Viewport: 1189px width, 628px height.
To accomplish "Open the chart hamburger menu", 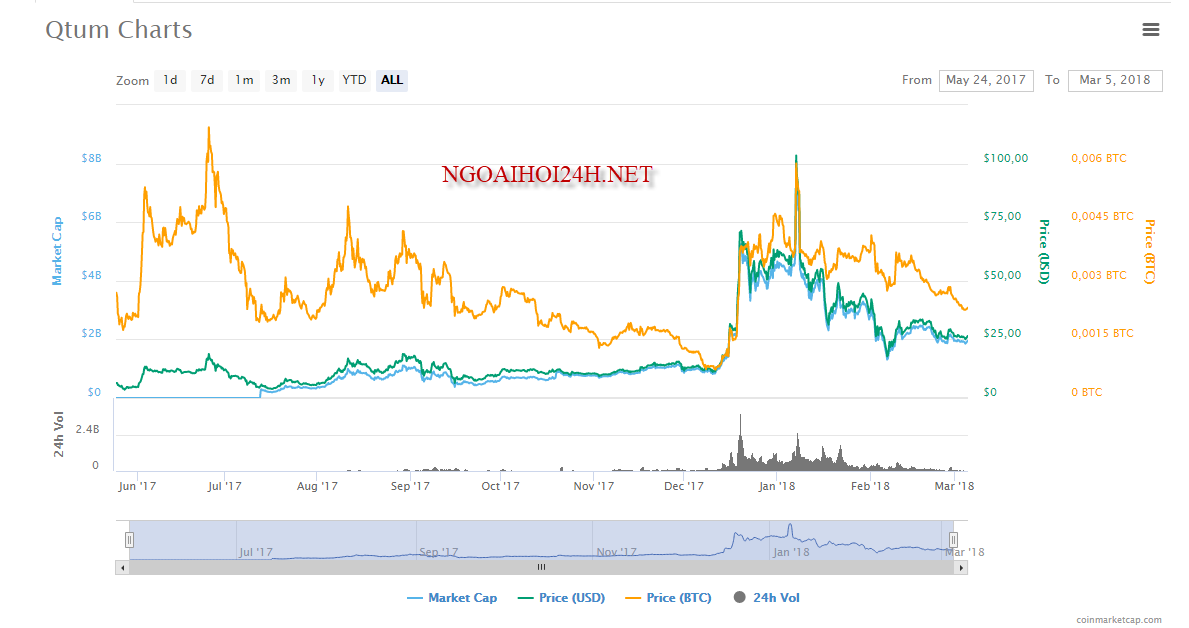I will tap(1151, 30).
